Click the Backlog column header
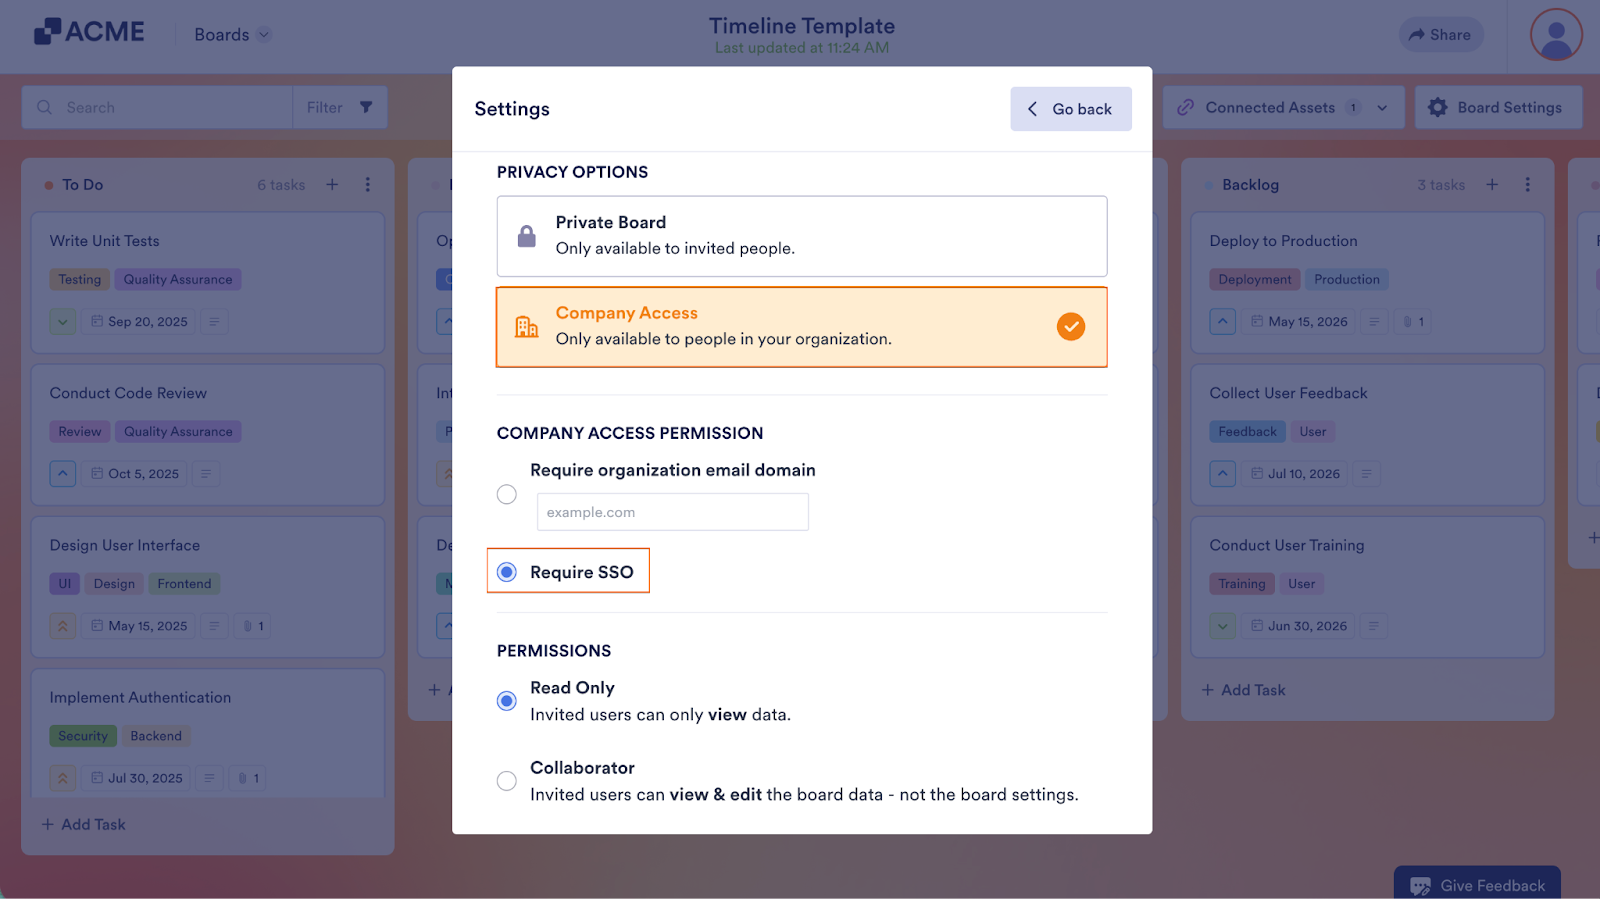1600x899 pixels. point(1250,184)
